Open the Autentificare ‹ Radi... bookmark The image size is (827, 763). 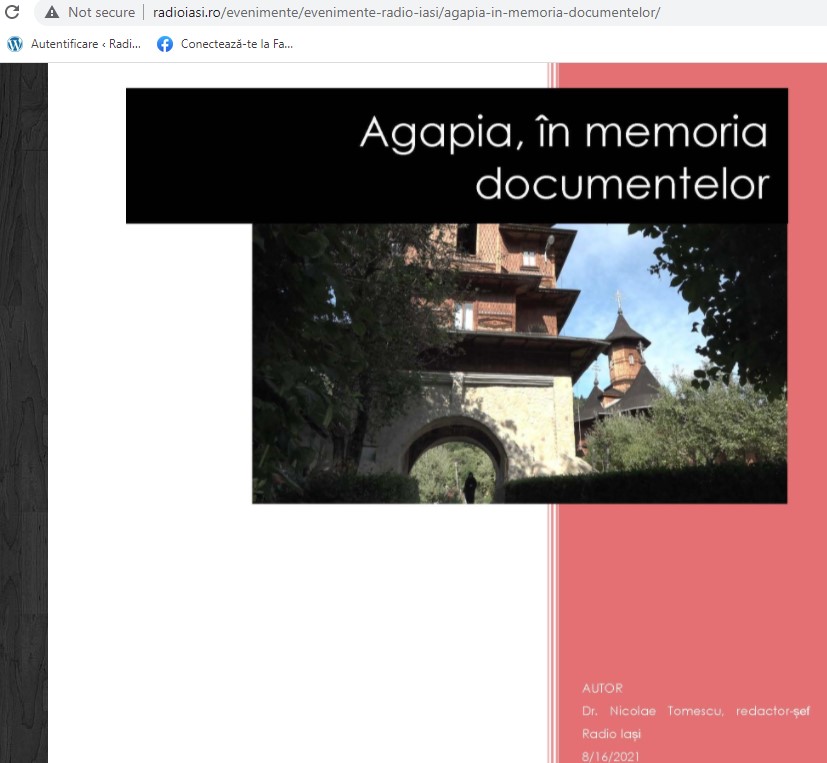coord(85,44)
